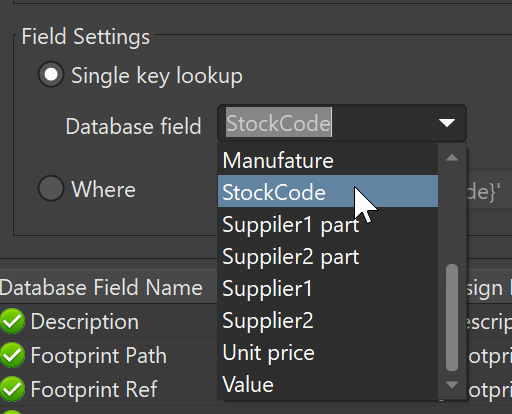Click the StockCode text in Database field box

click(279, 122)
